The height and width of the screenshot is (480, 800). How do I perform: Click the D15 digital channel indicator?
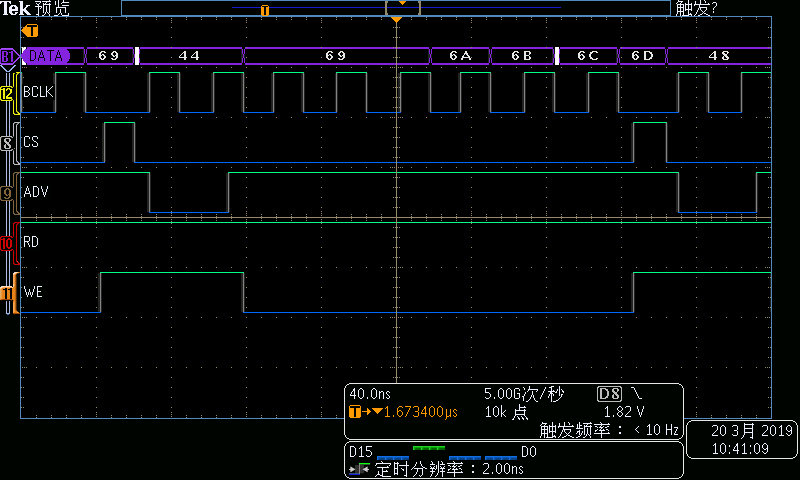tap(361, 452)
